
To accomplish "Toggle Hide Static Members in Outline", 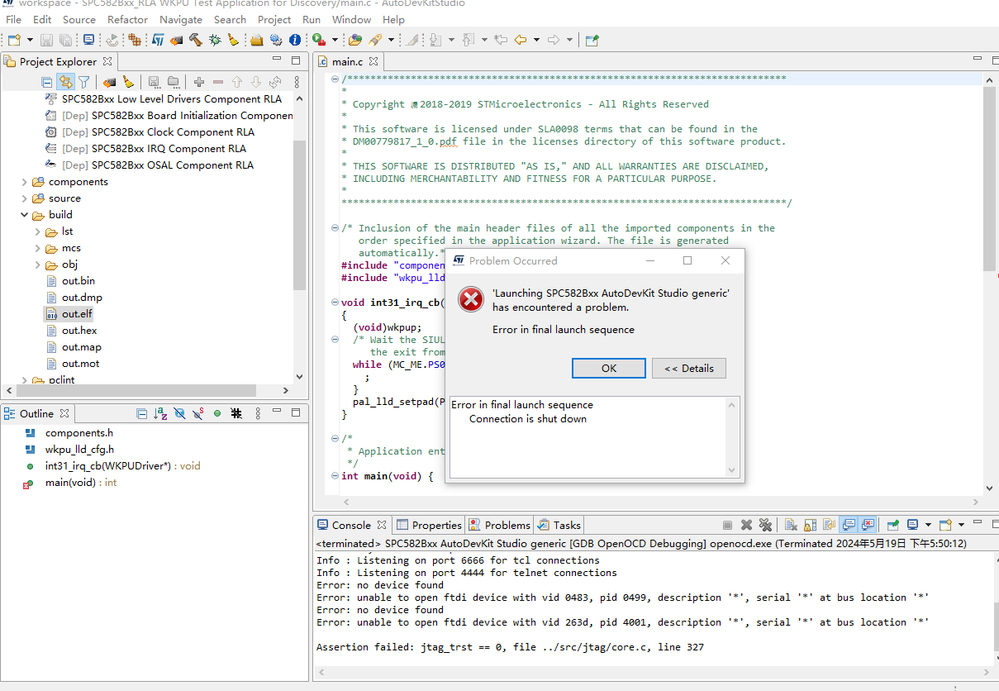I will [198, 414].
